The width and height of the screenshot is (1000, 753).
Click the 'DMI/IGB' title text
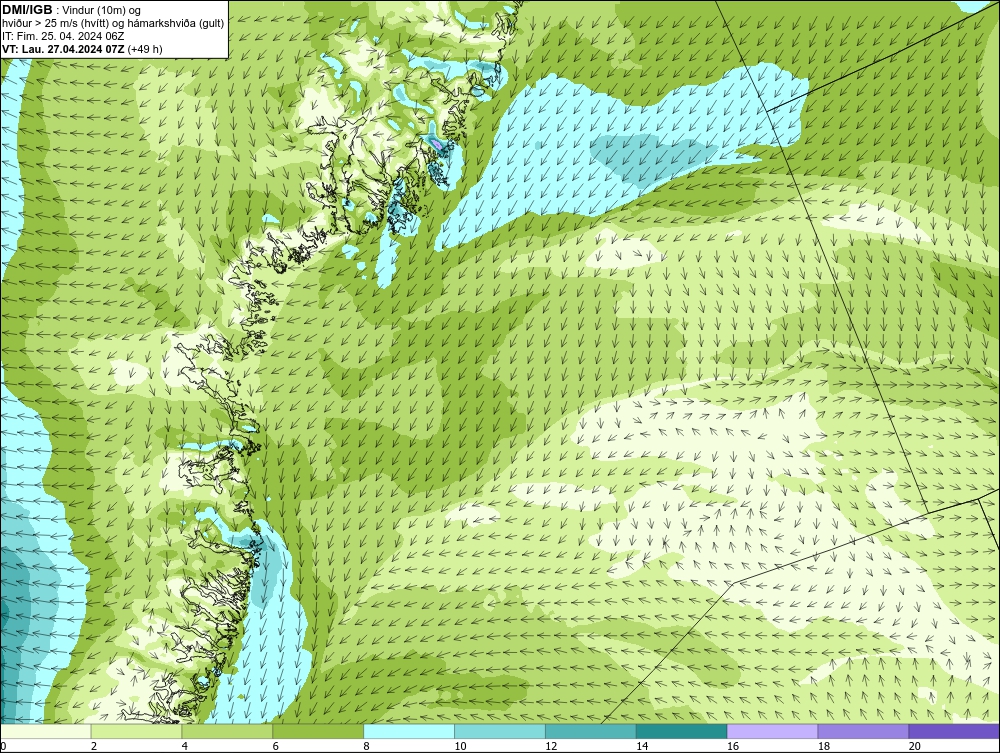[x=27, y=10]
